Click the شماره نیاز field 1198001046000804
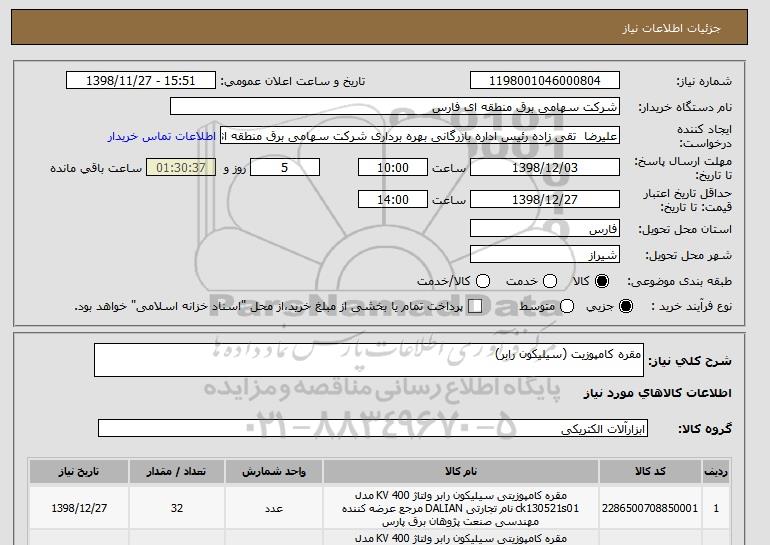This screenshot has width=770, height=545. tap(545, 81)
